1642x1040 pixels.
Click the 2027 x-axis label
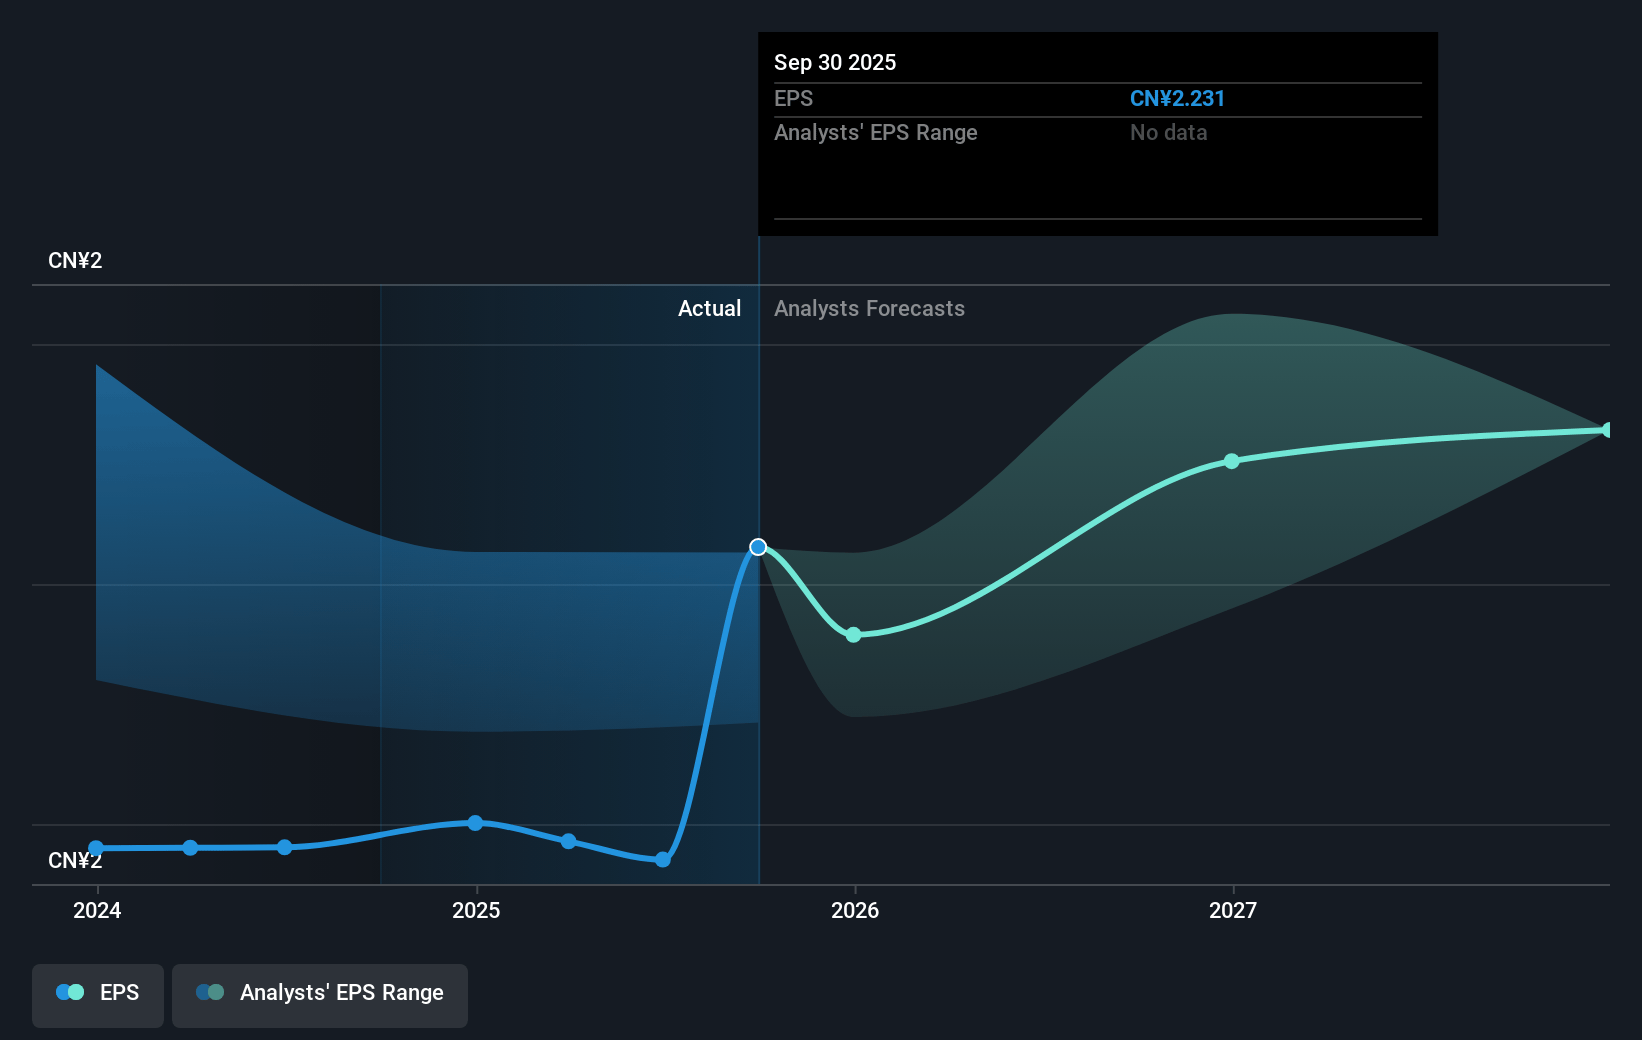1233,910
